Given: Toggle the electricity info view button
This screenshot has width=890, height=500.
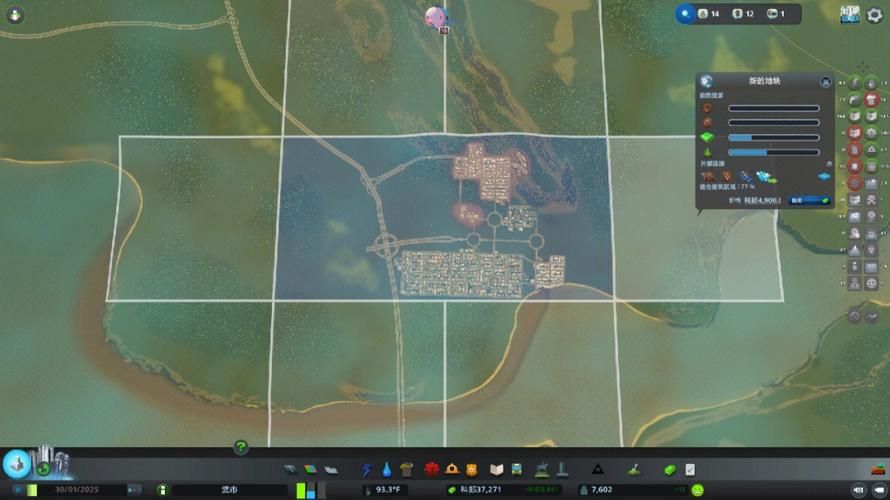Looking at the screenshot, I should coord(855,83).
